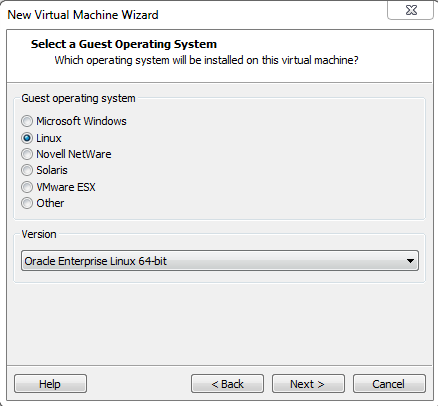This screenshot has height=406, width=438.
Task: Close the wizard using the X button
Action: 411,10
